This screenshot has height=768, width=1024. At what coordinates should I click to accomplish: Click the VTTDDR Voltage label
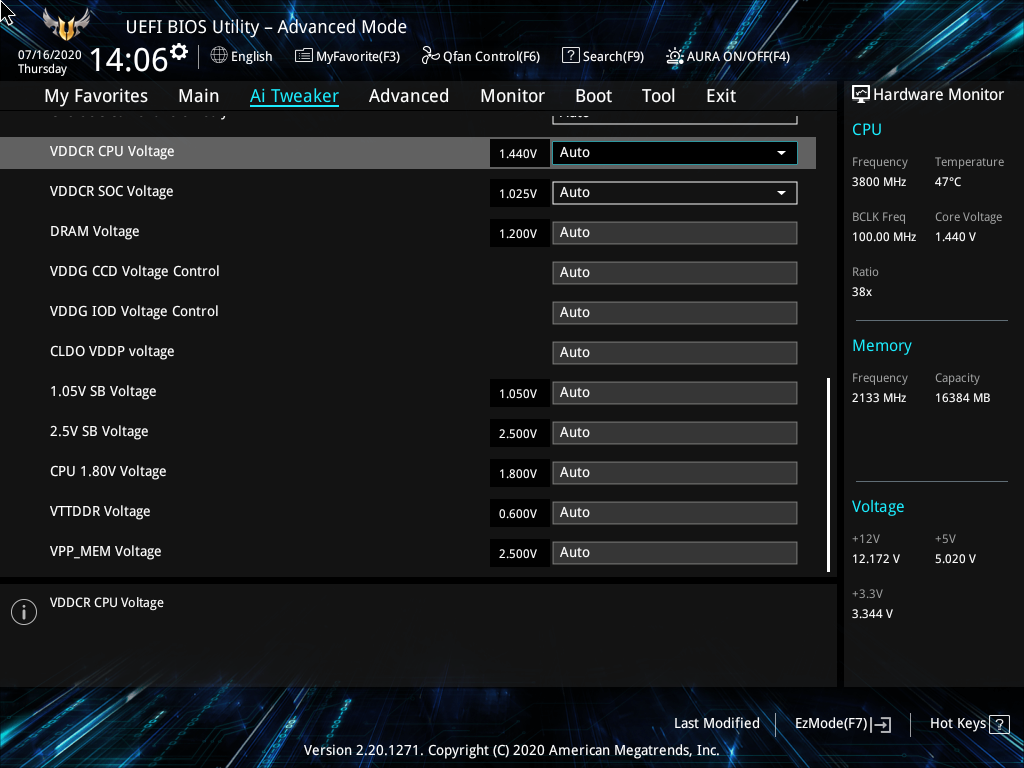100,511
